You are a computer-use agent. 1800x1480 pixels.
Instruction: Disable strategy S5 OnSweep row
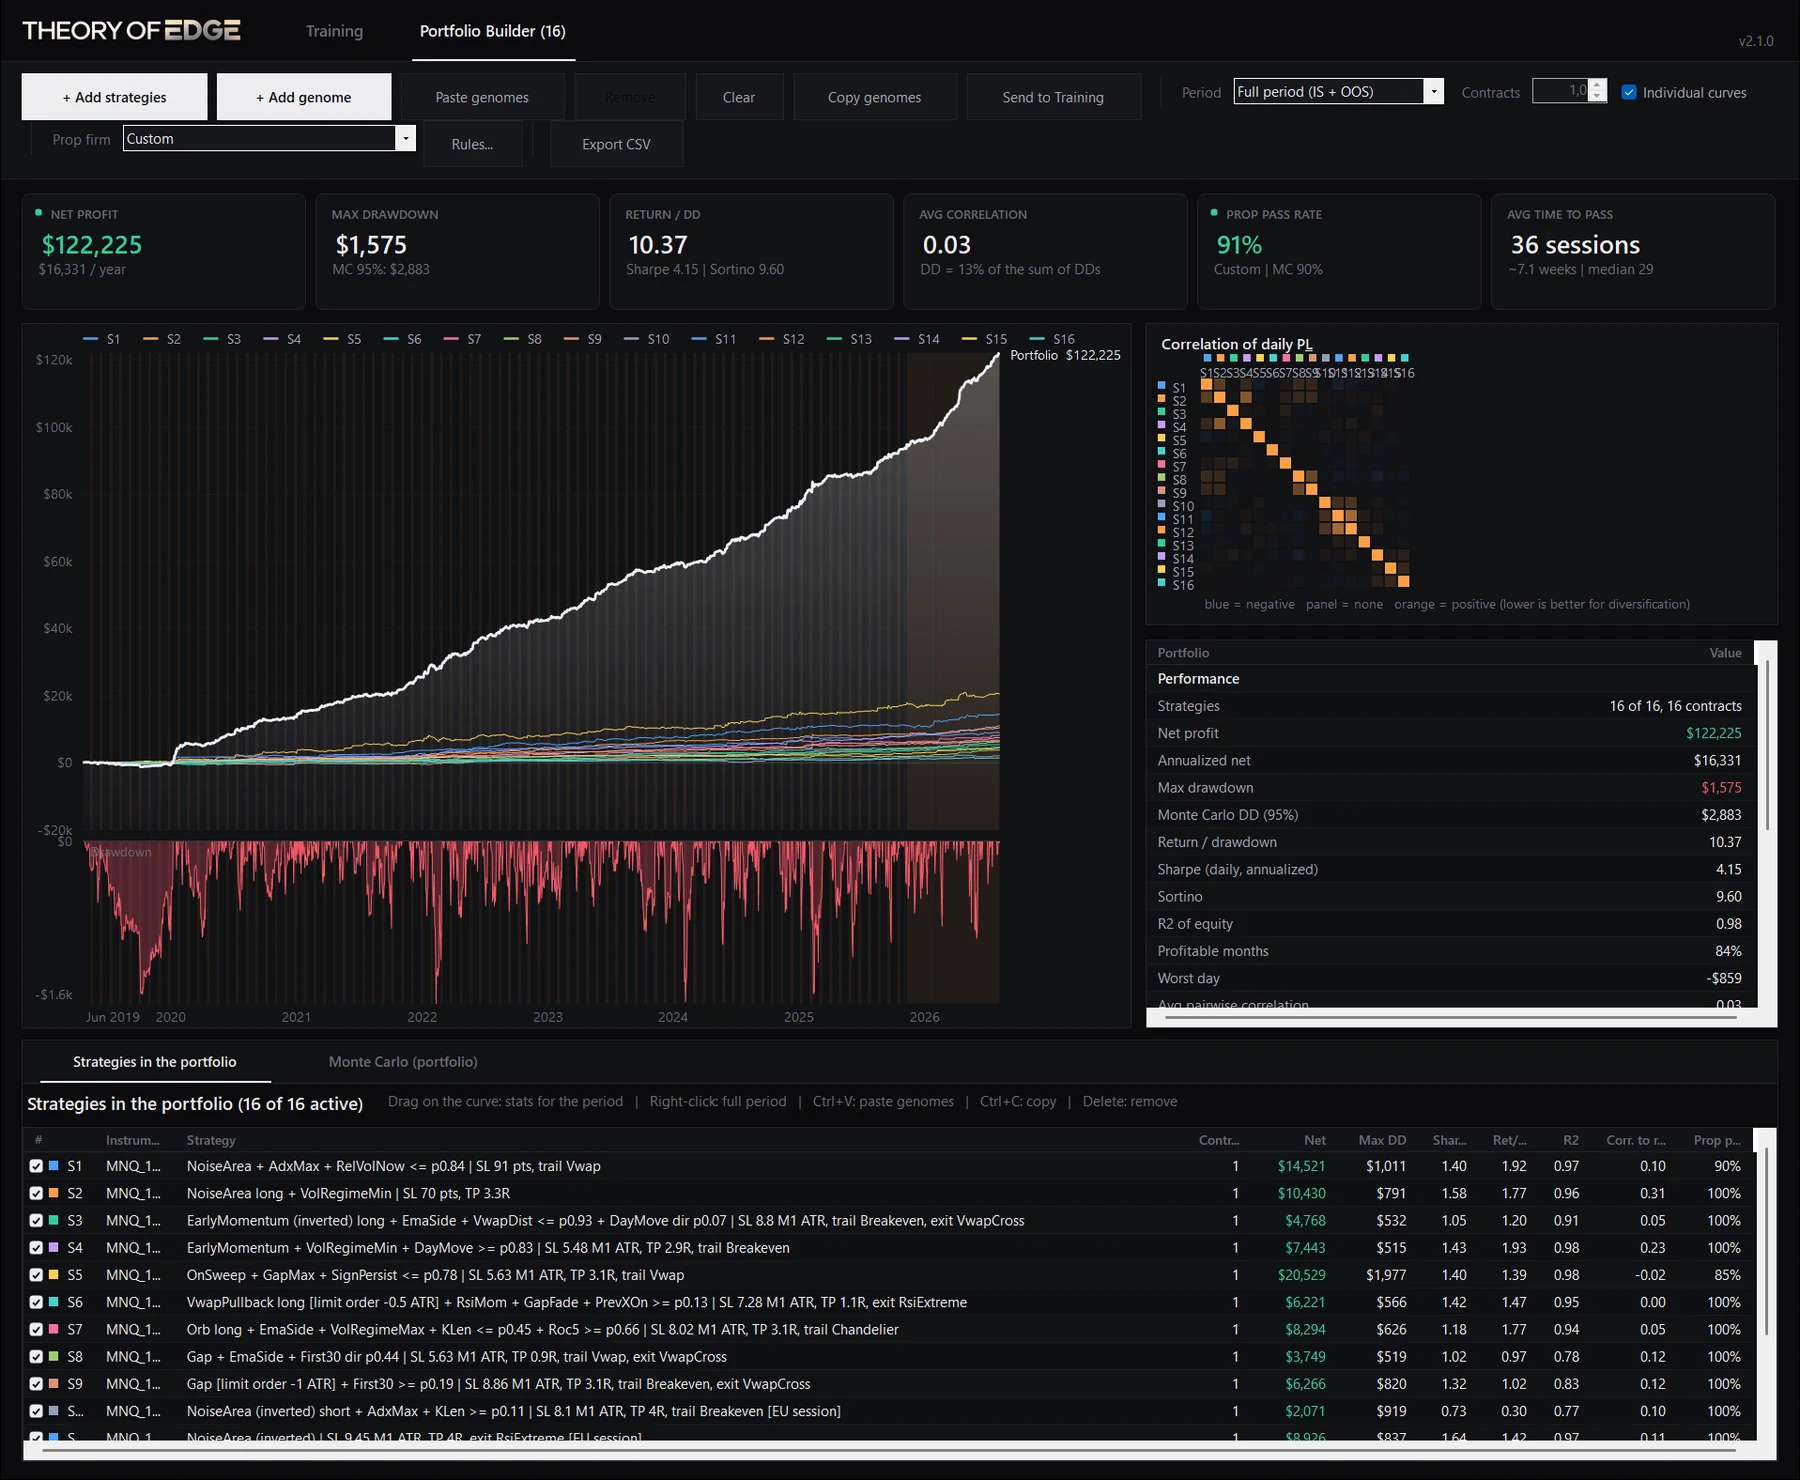coord(36,1275)
